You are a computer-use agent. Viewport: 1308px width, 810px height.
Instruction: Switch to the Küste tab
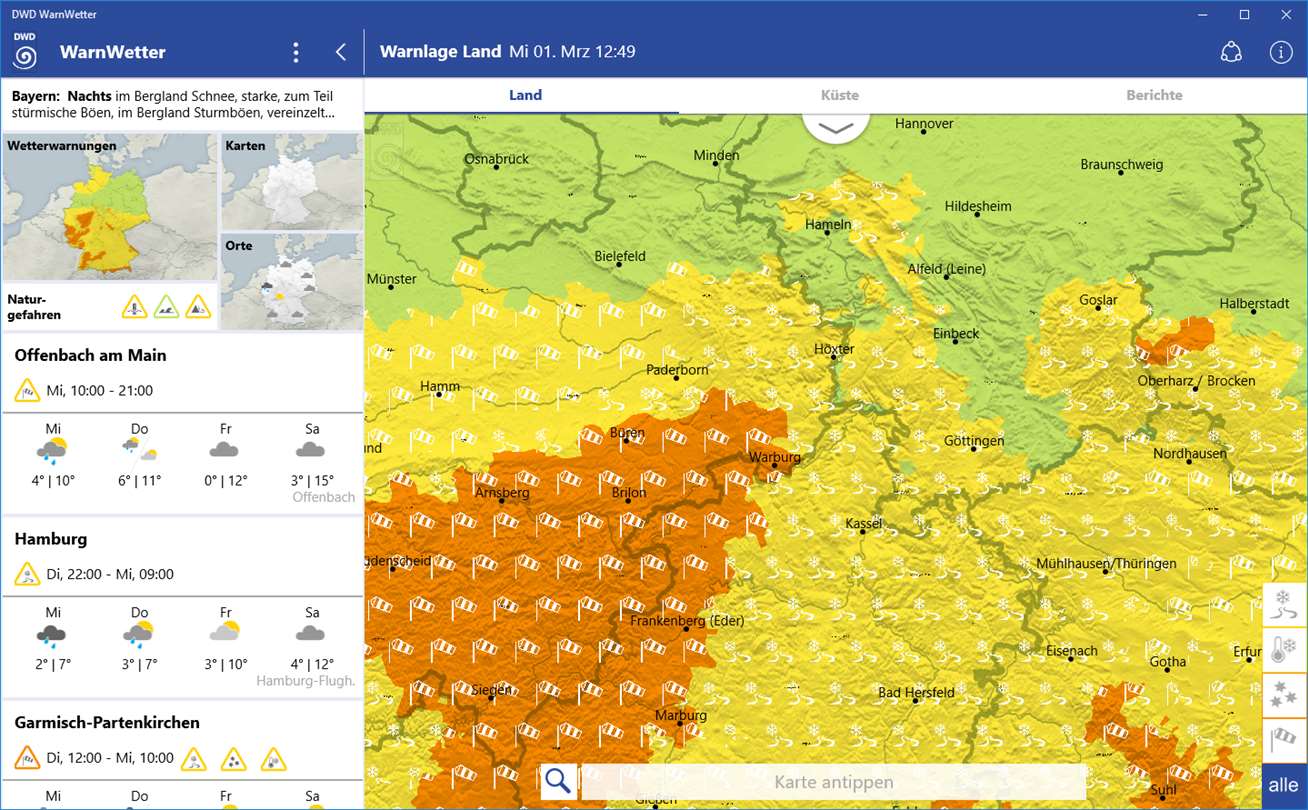(x=840, y=95)
